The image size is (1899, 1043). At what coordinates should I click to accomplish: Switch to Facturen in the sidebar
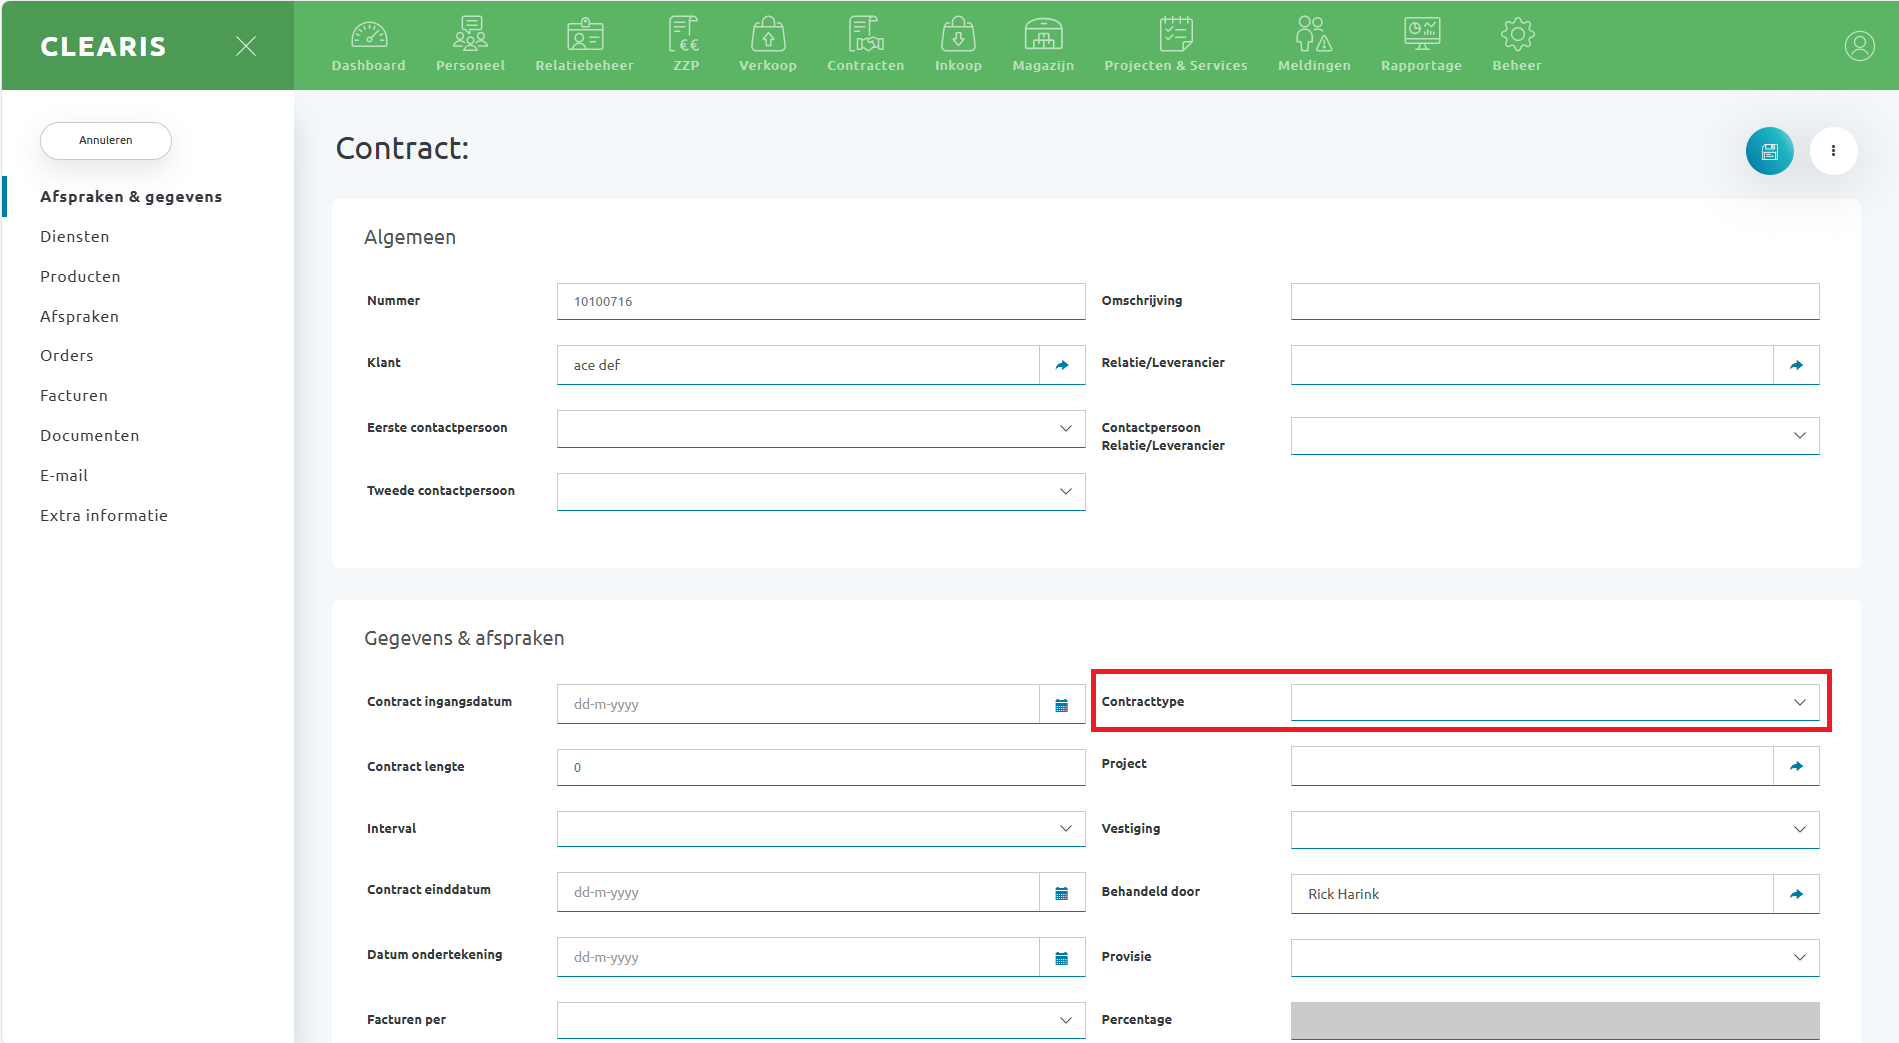74,396
